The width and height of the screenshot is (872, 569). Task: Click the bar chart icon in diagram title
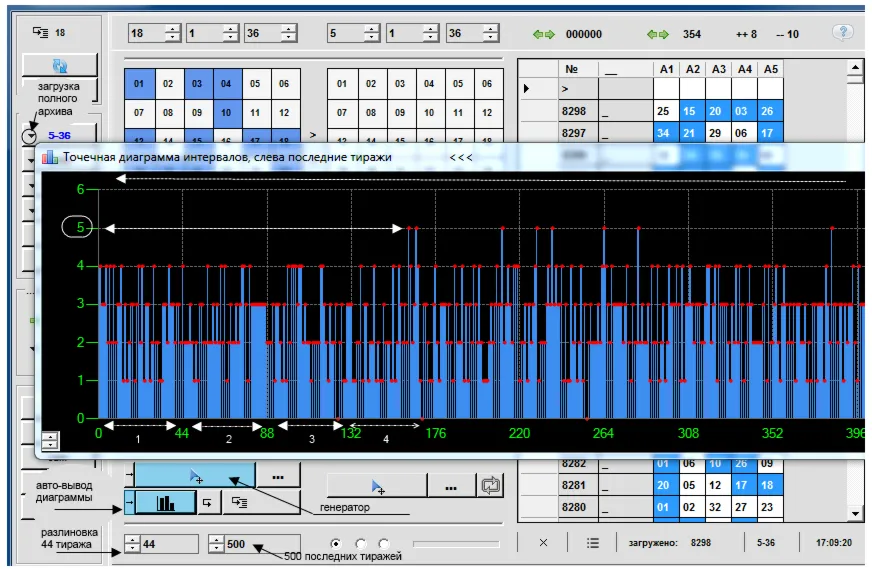click(50, 157)
